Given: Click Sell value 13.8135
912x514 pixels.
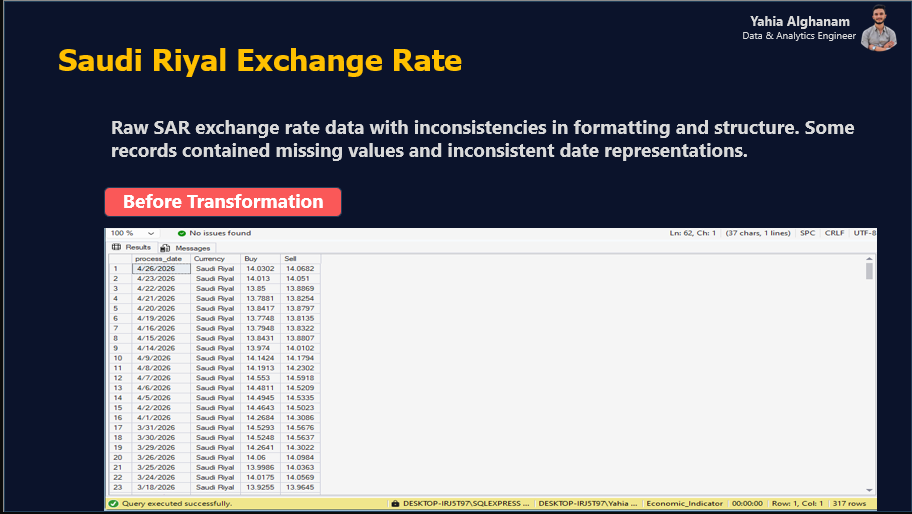Looking at the screenshot, I should point(300,319).
